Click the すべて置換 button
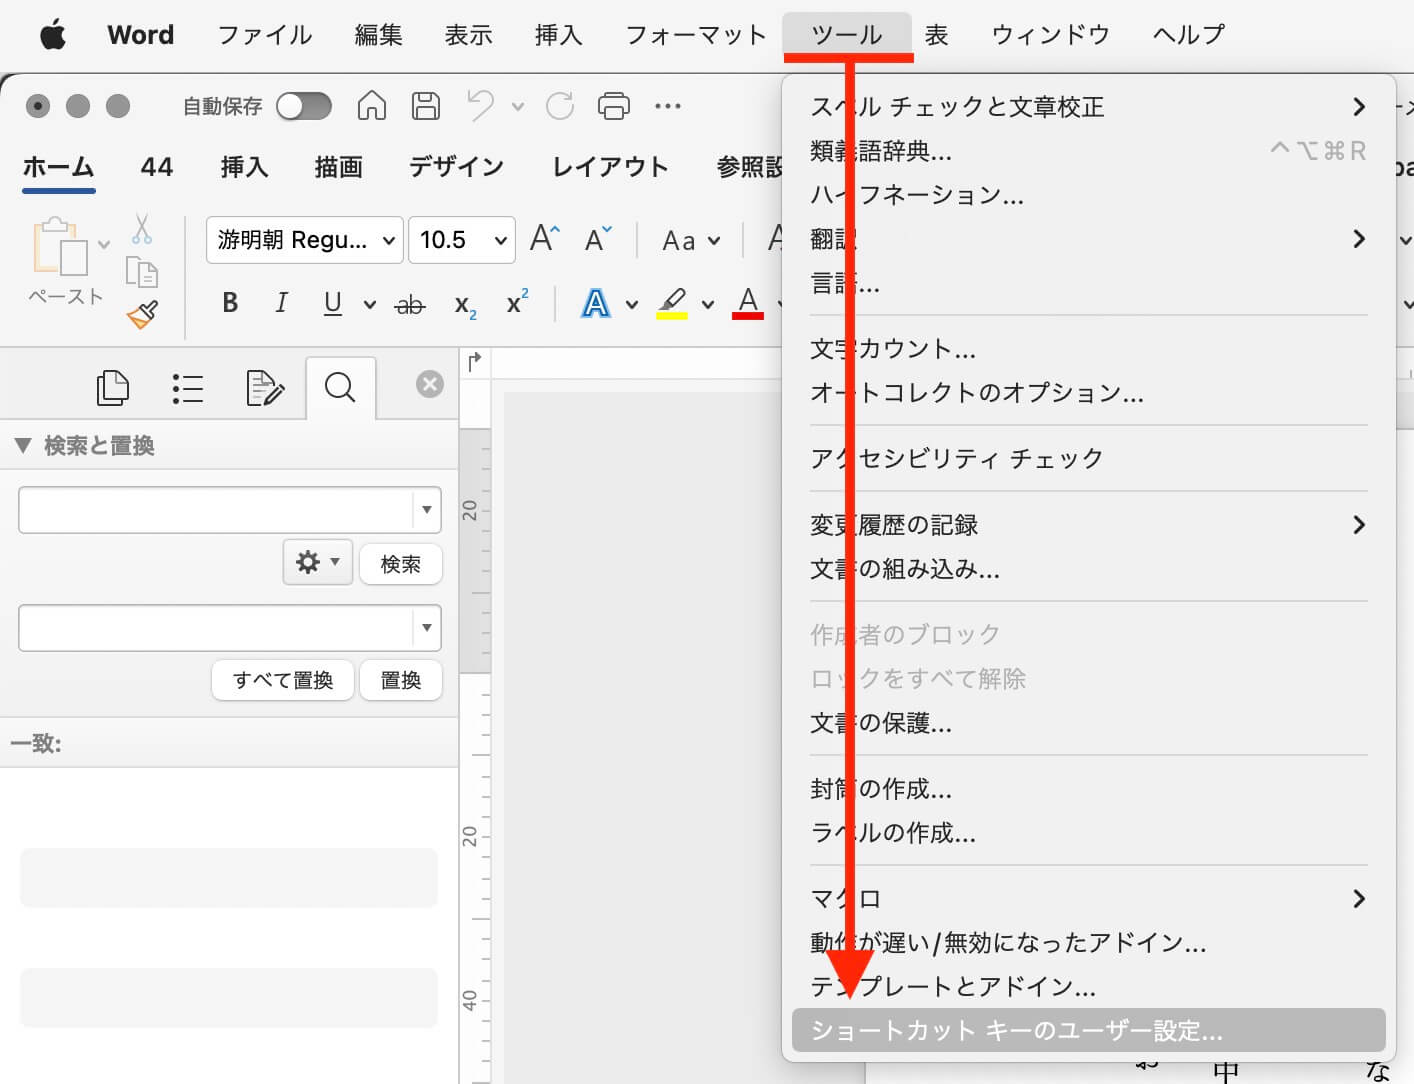This screenshot has width=1414, height=1084. pos(283,680)
